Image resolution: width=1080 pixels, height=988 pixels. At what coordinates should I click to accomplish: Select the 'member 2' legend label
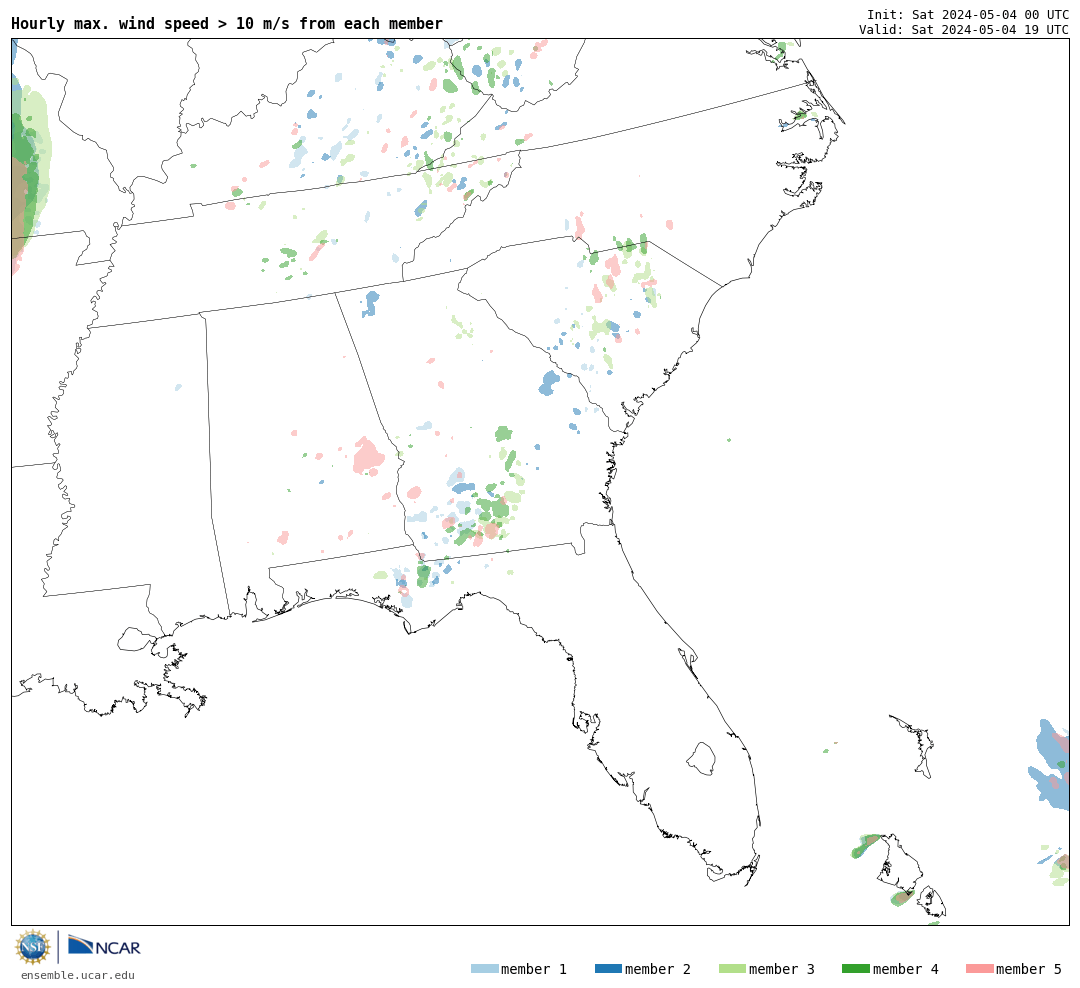658,969
